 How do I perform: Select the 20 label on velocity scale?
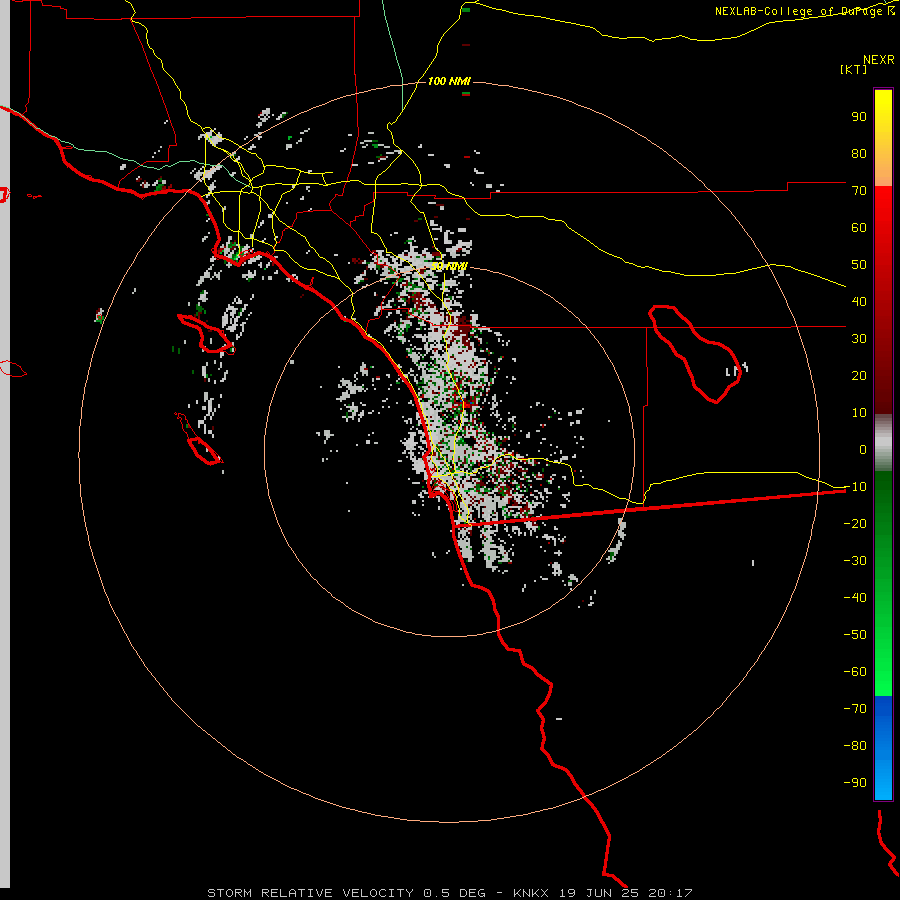click(x=859, y=375)
